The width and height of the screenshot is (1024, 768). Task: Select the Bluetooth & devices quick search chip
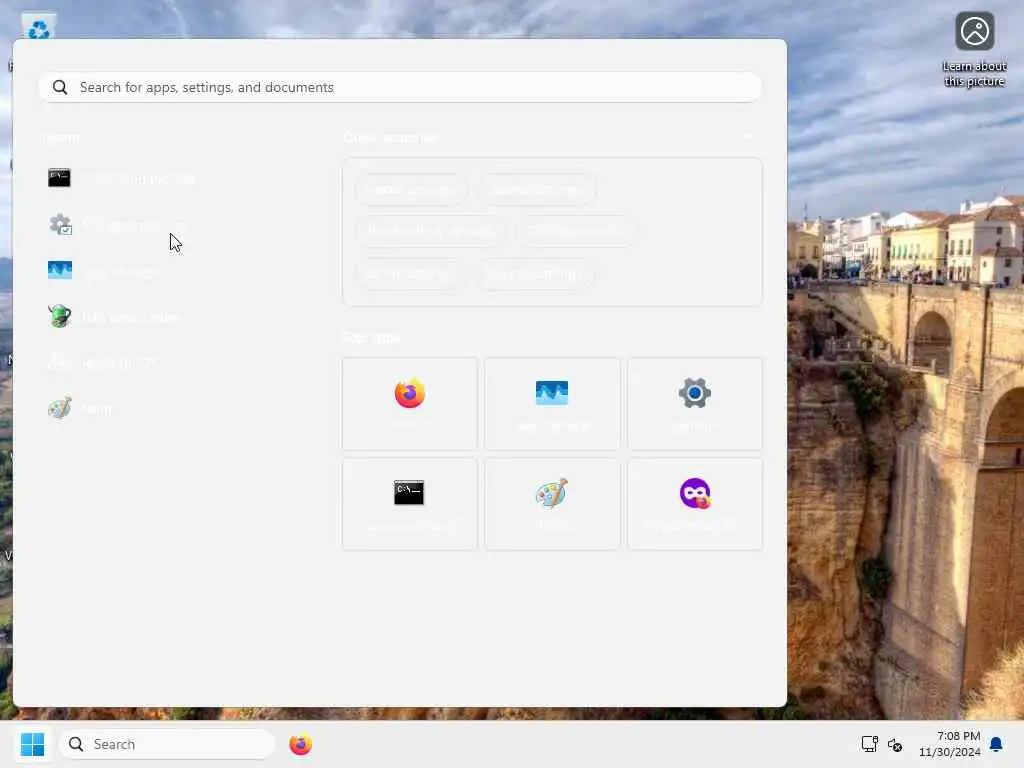click(x=430, y=231)
